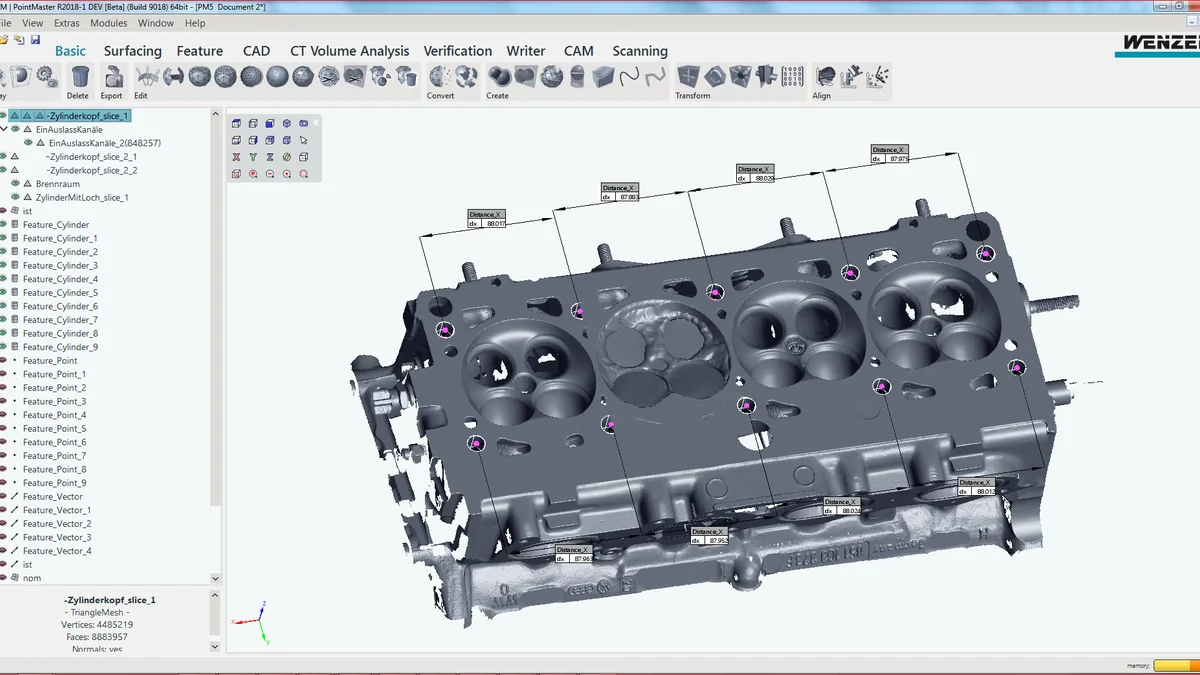Open the Surfacing ribbon tab
The height and width of the screenshot is (675, 1200).
(x=132, y=51)
